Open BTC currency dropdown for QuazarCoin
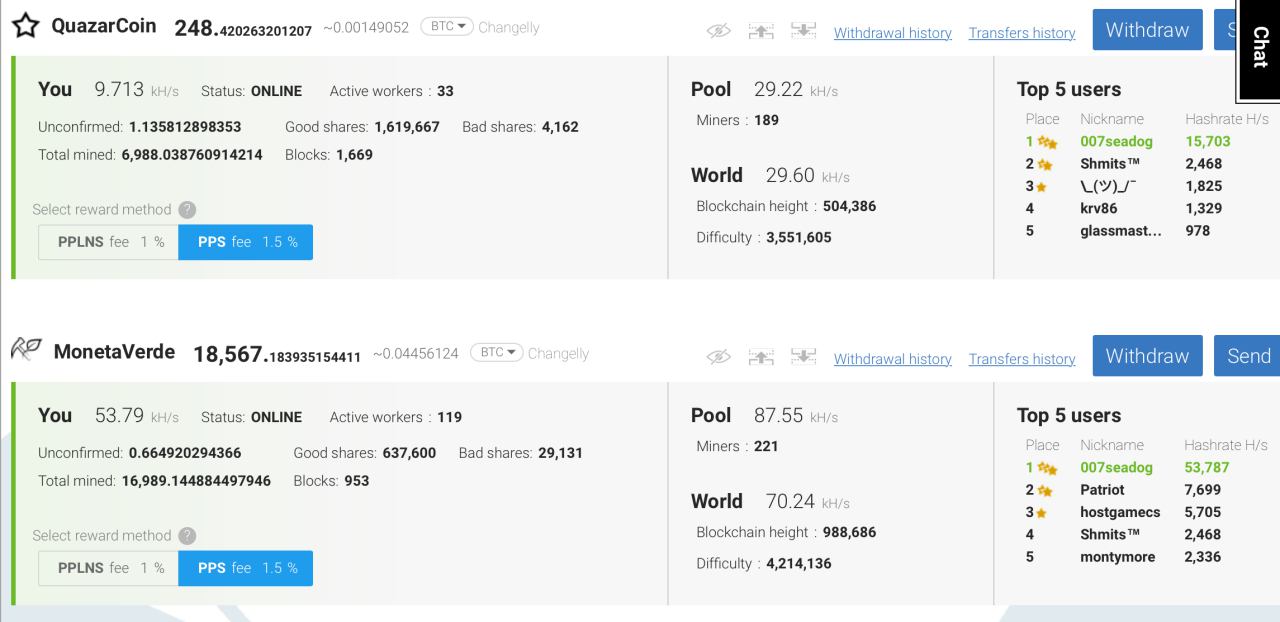Image resolution: width=1280 pixels, height=622 pixels. pyautogui.click(x=447, y=27)
